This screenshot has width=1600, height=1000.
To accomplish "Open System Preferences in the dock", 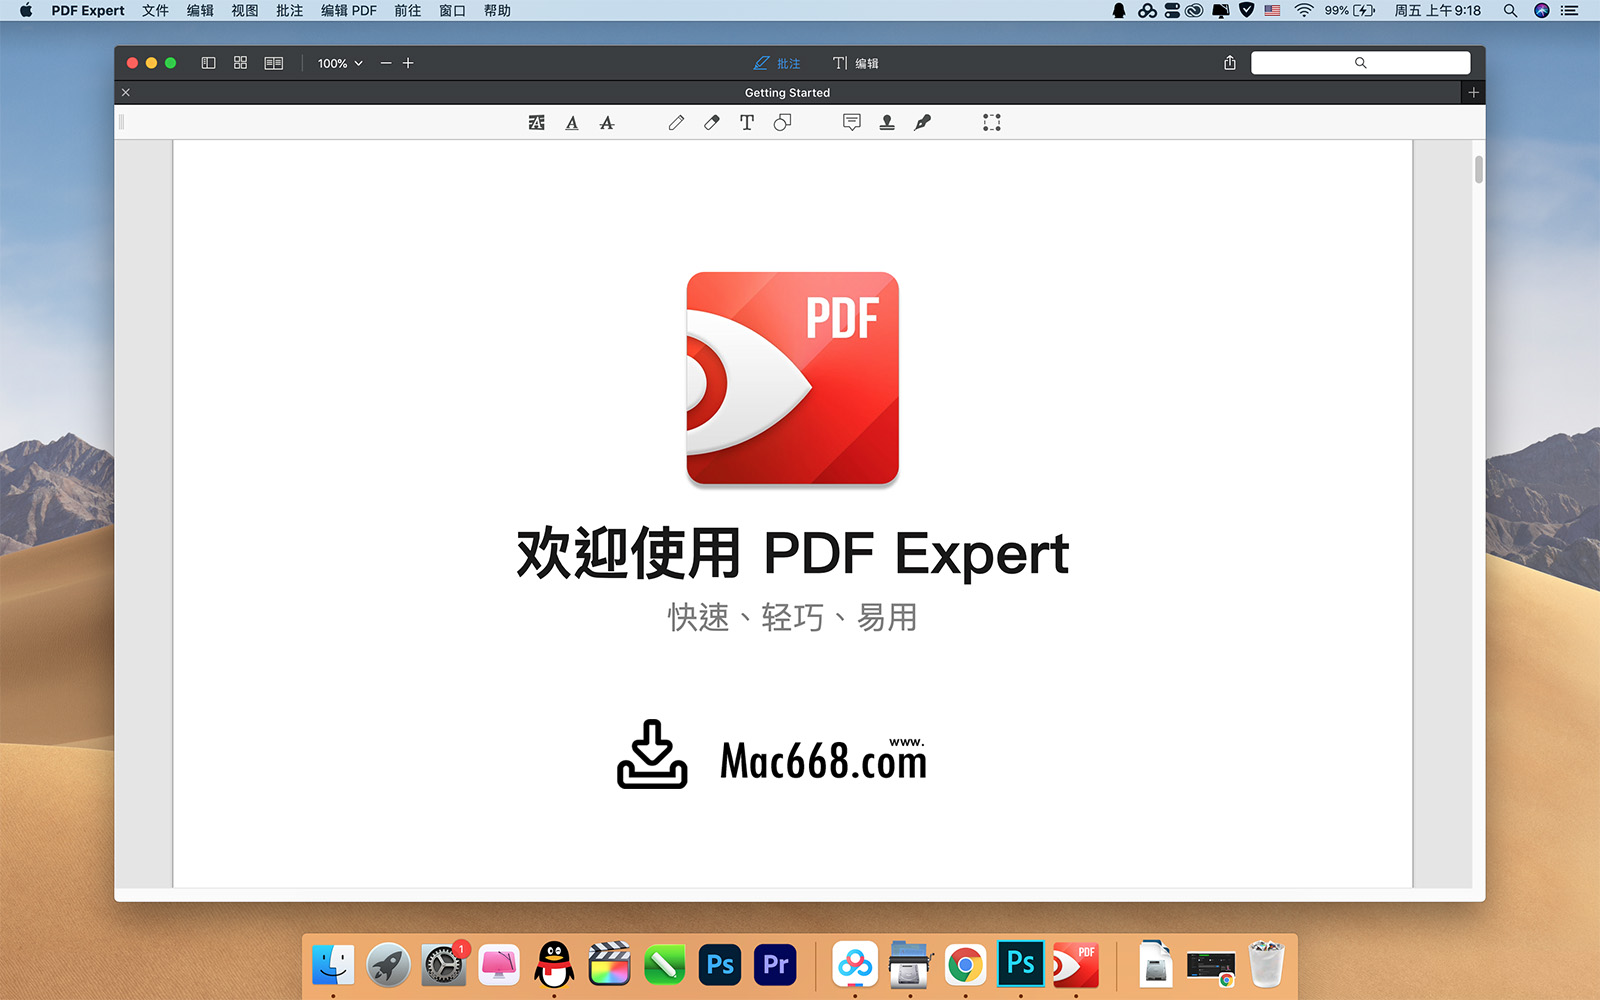I will 443,965.
